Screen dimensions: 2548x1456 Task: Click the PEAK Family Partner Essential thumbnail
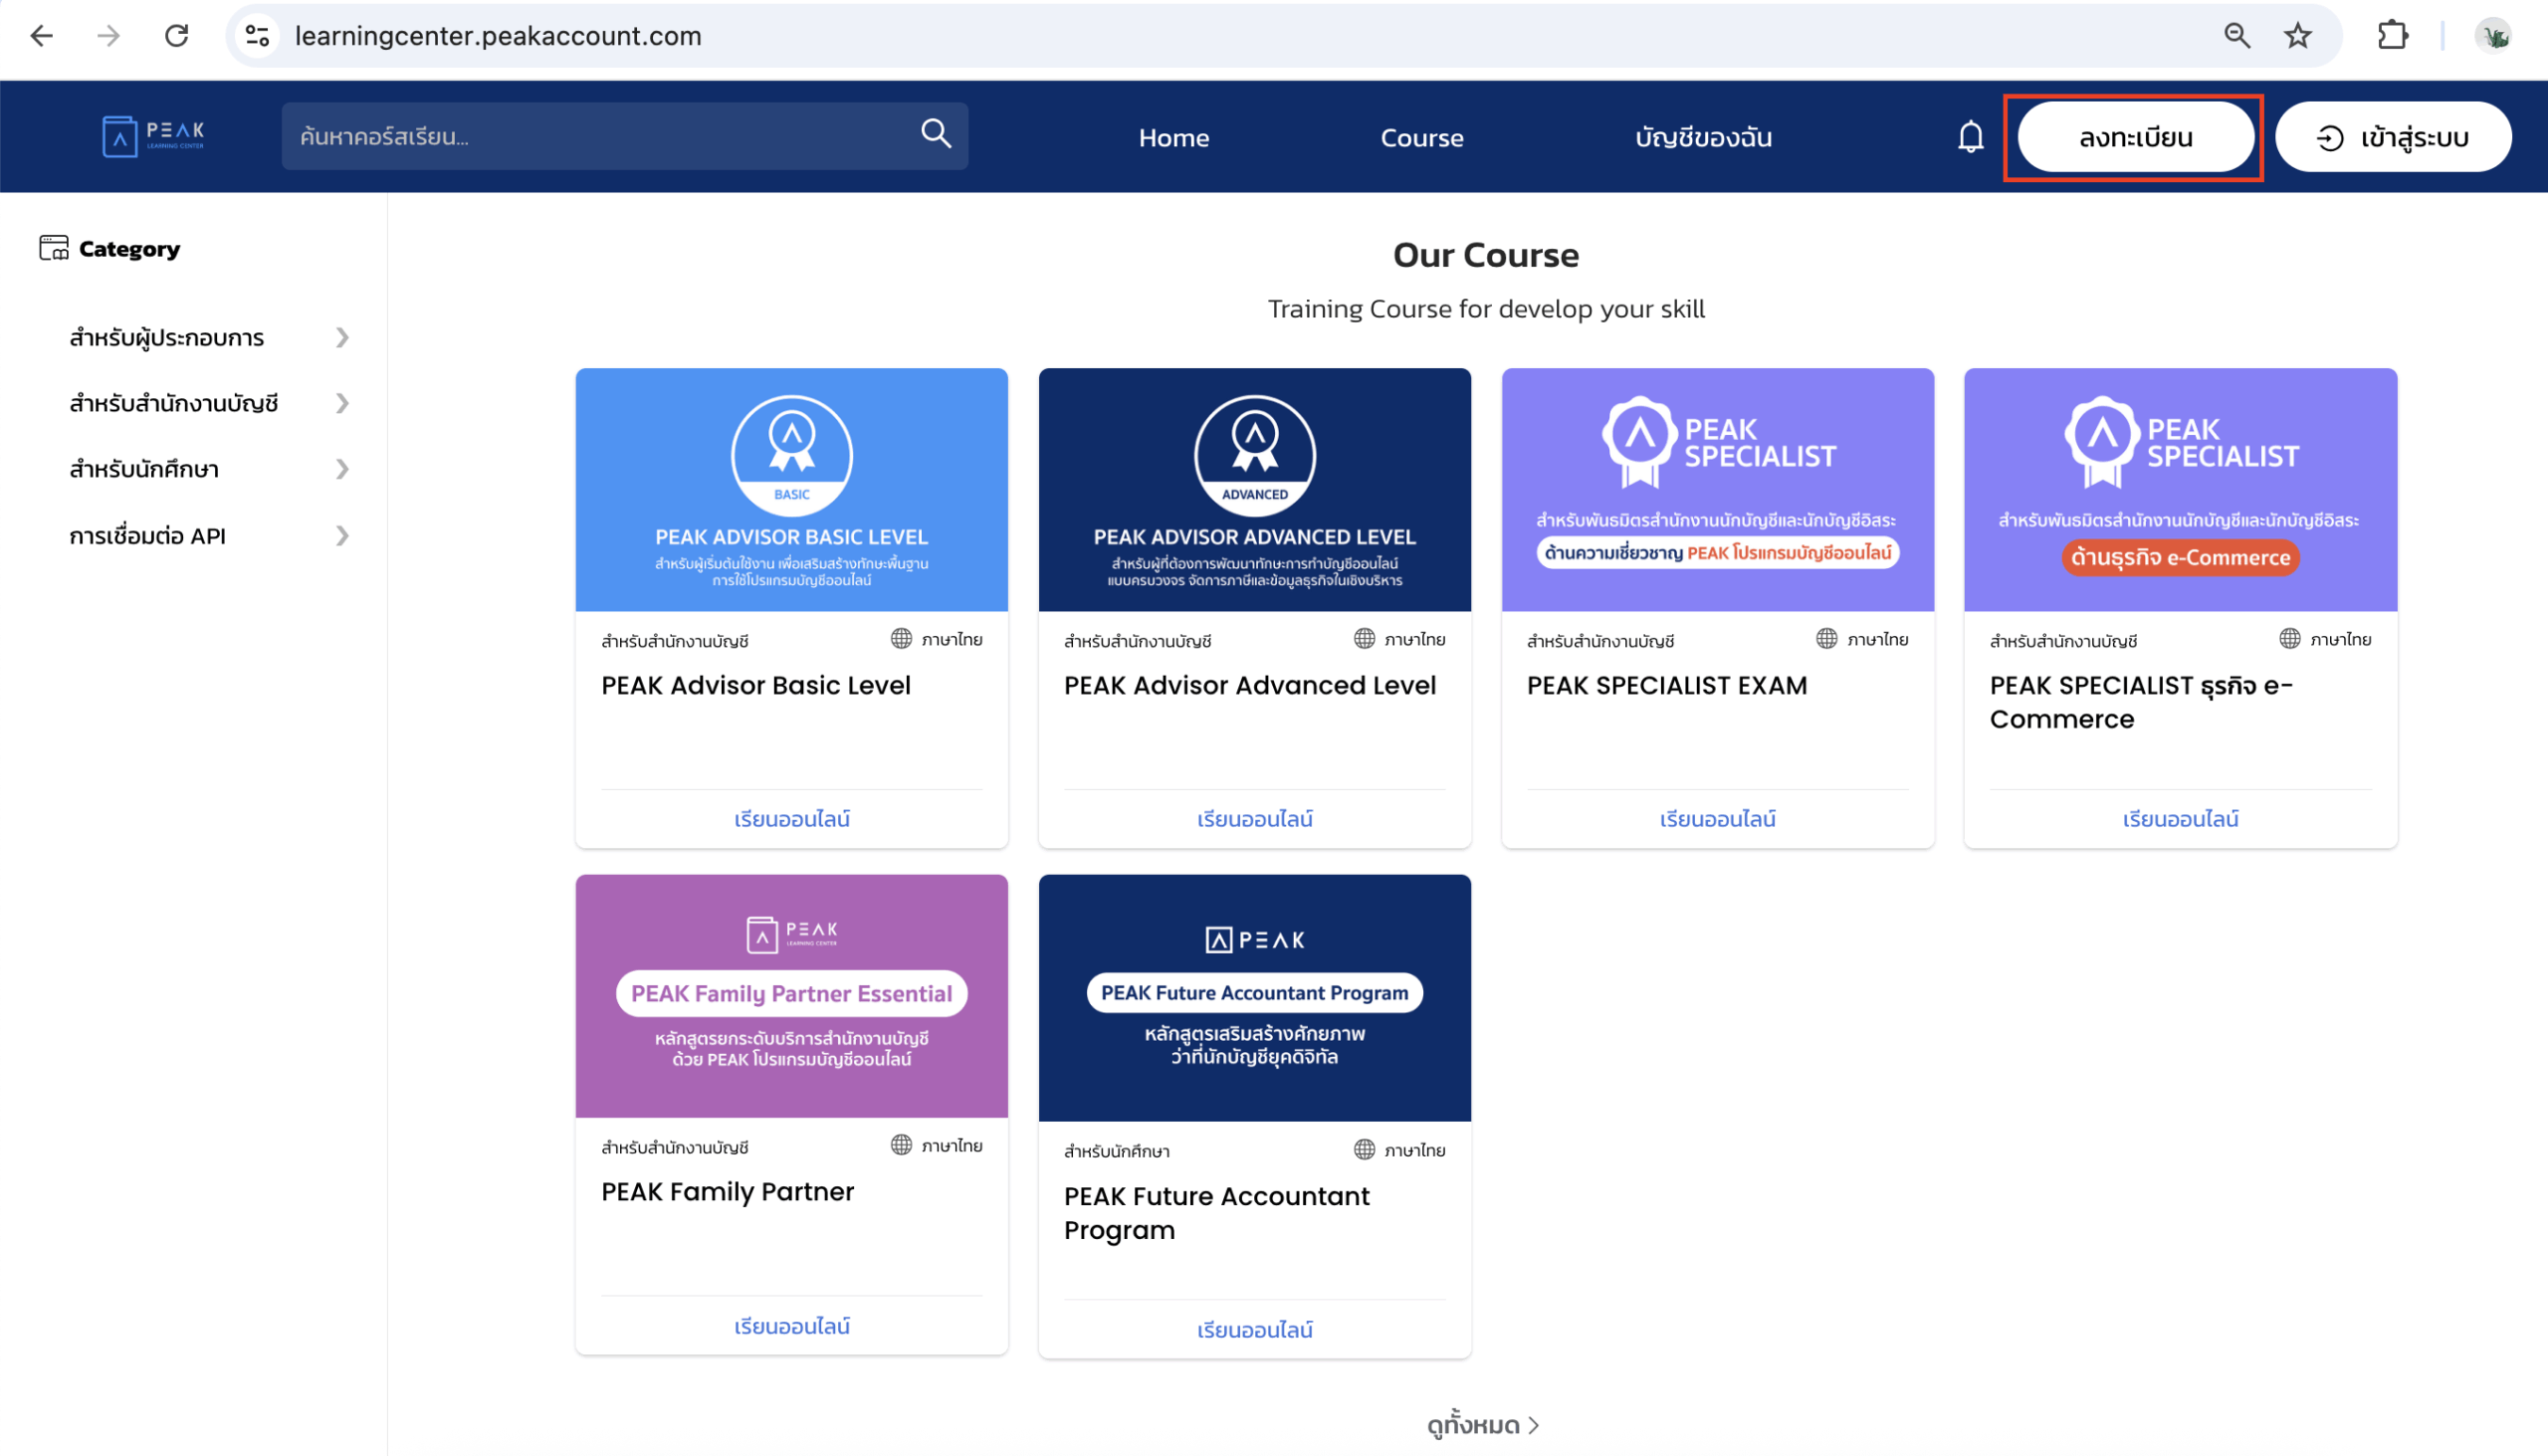(790, 996)
